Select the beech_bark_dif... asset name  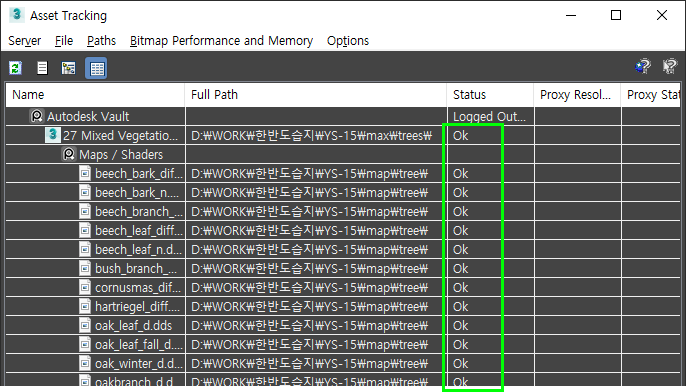coord(139,174)
